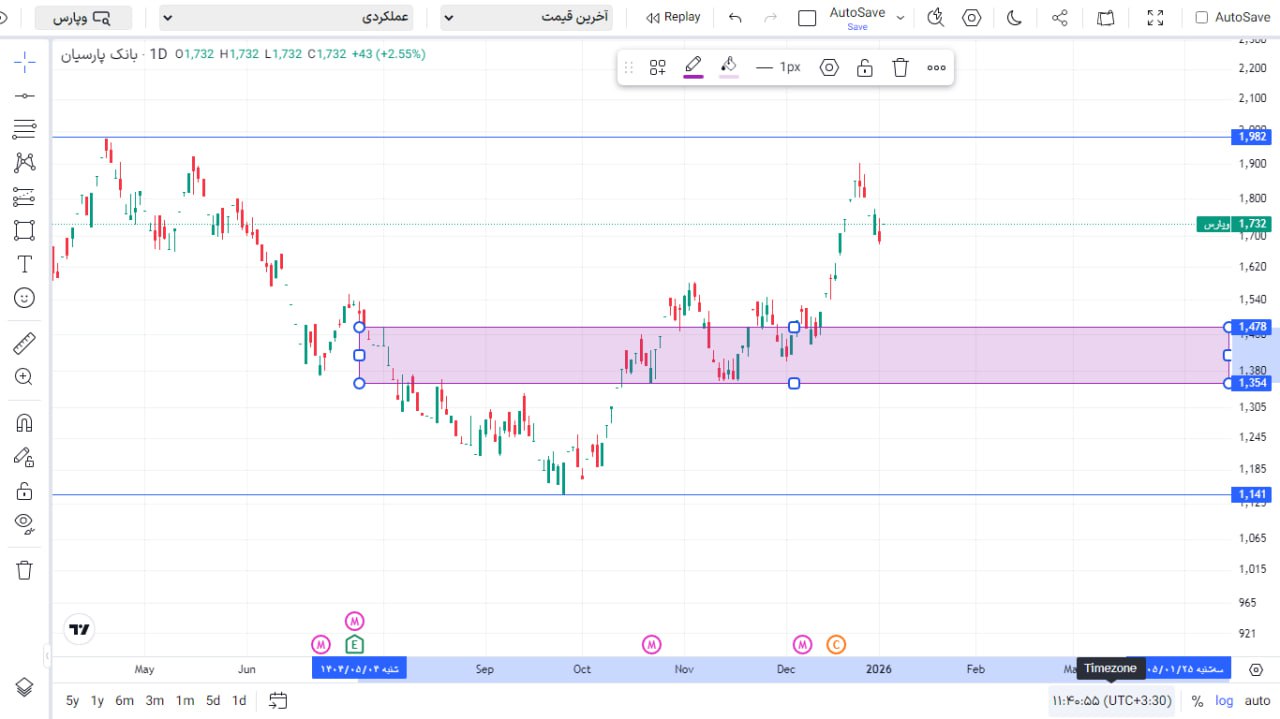Open the forecasting and measurement tools
This screenshot has width=1280, height=719.
point(25,197)
